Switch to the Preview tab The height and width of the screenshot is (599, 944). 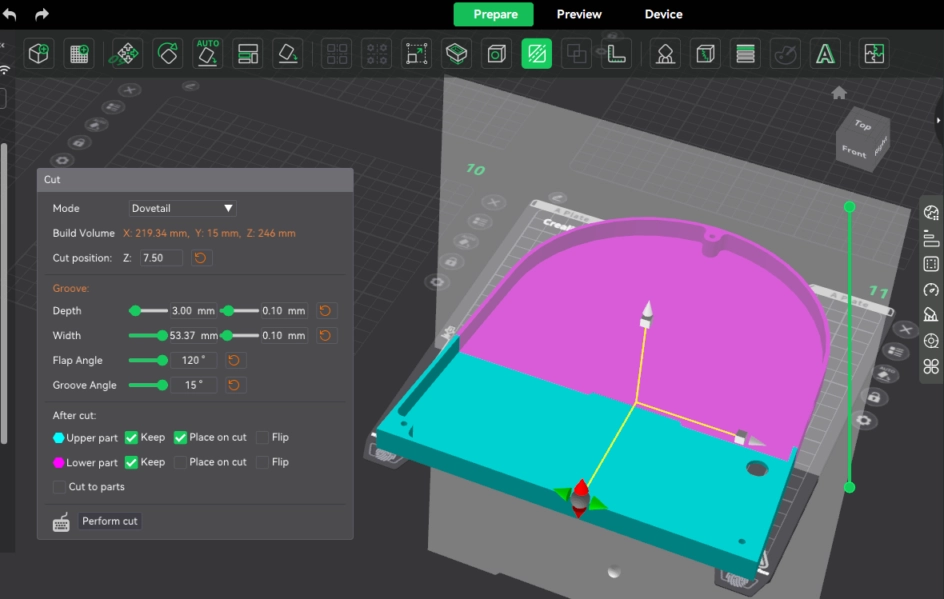point(579,14)
